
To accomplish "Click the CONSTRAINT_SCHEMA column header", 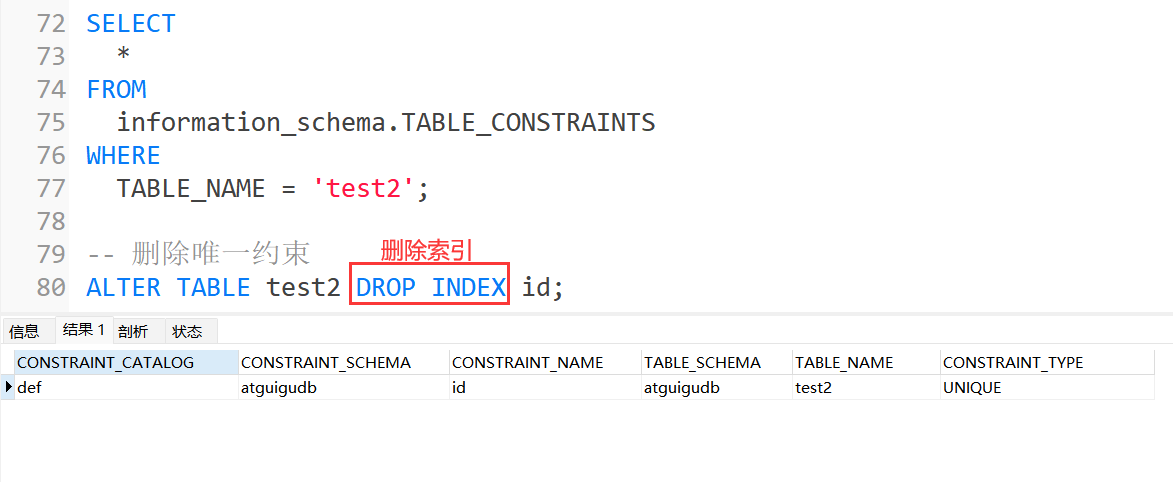I will [x=326, y=362].
